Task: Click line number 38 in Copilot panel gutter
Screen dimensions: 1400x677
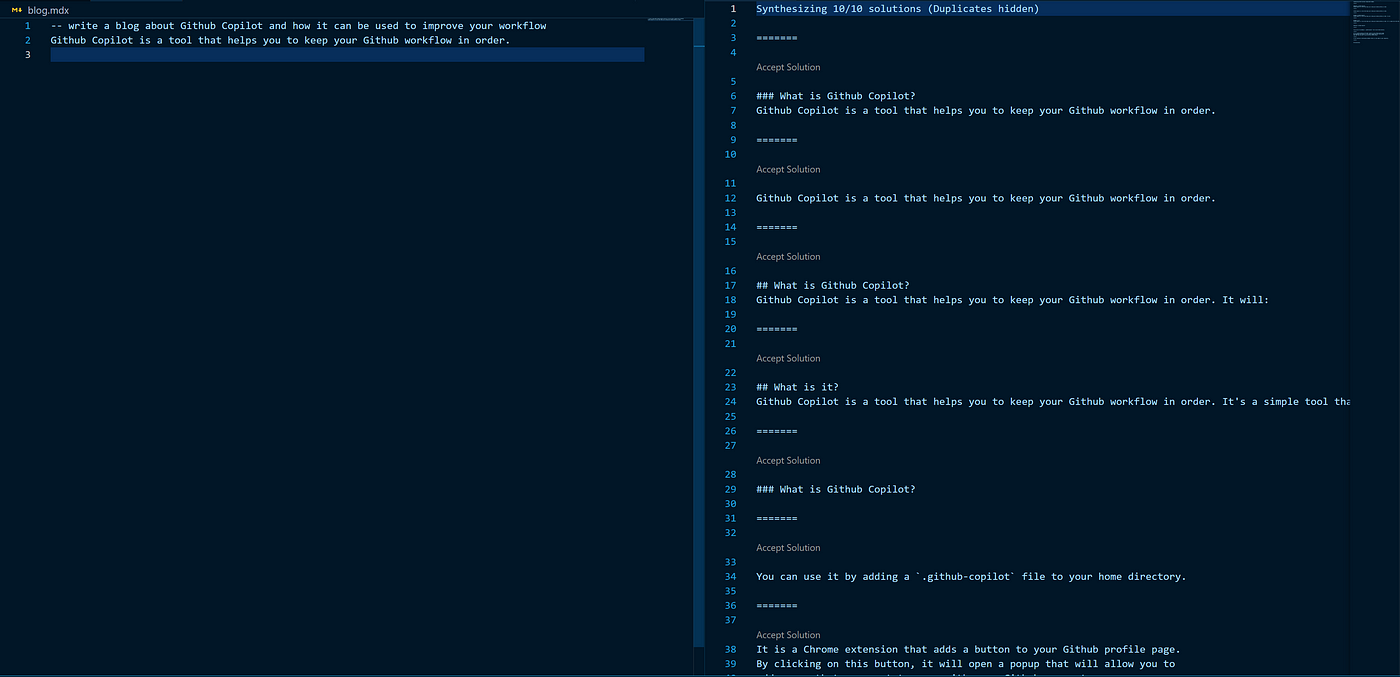Action: click(730, 649)
